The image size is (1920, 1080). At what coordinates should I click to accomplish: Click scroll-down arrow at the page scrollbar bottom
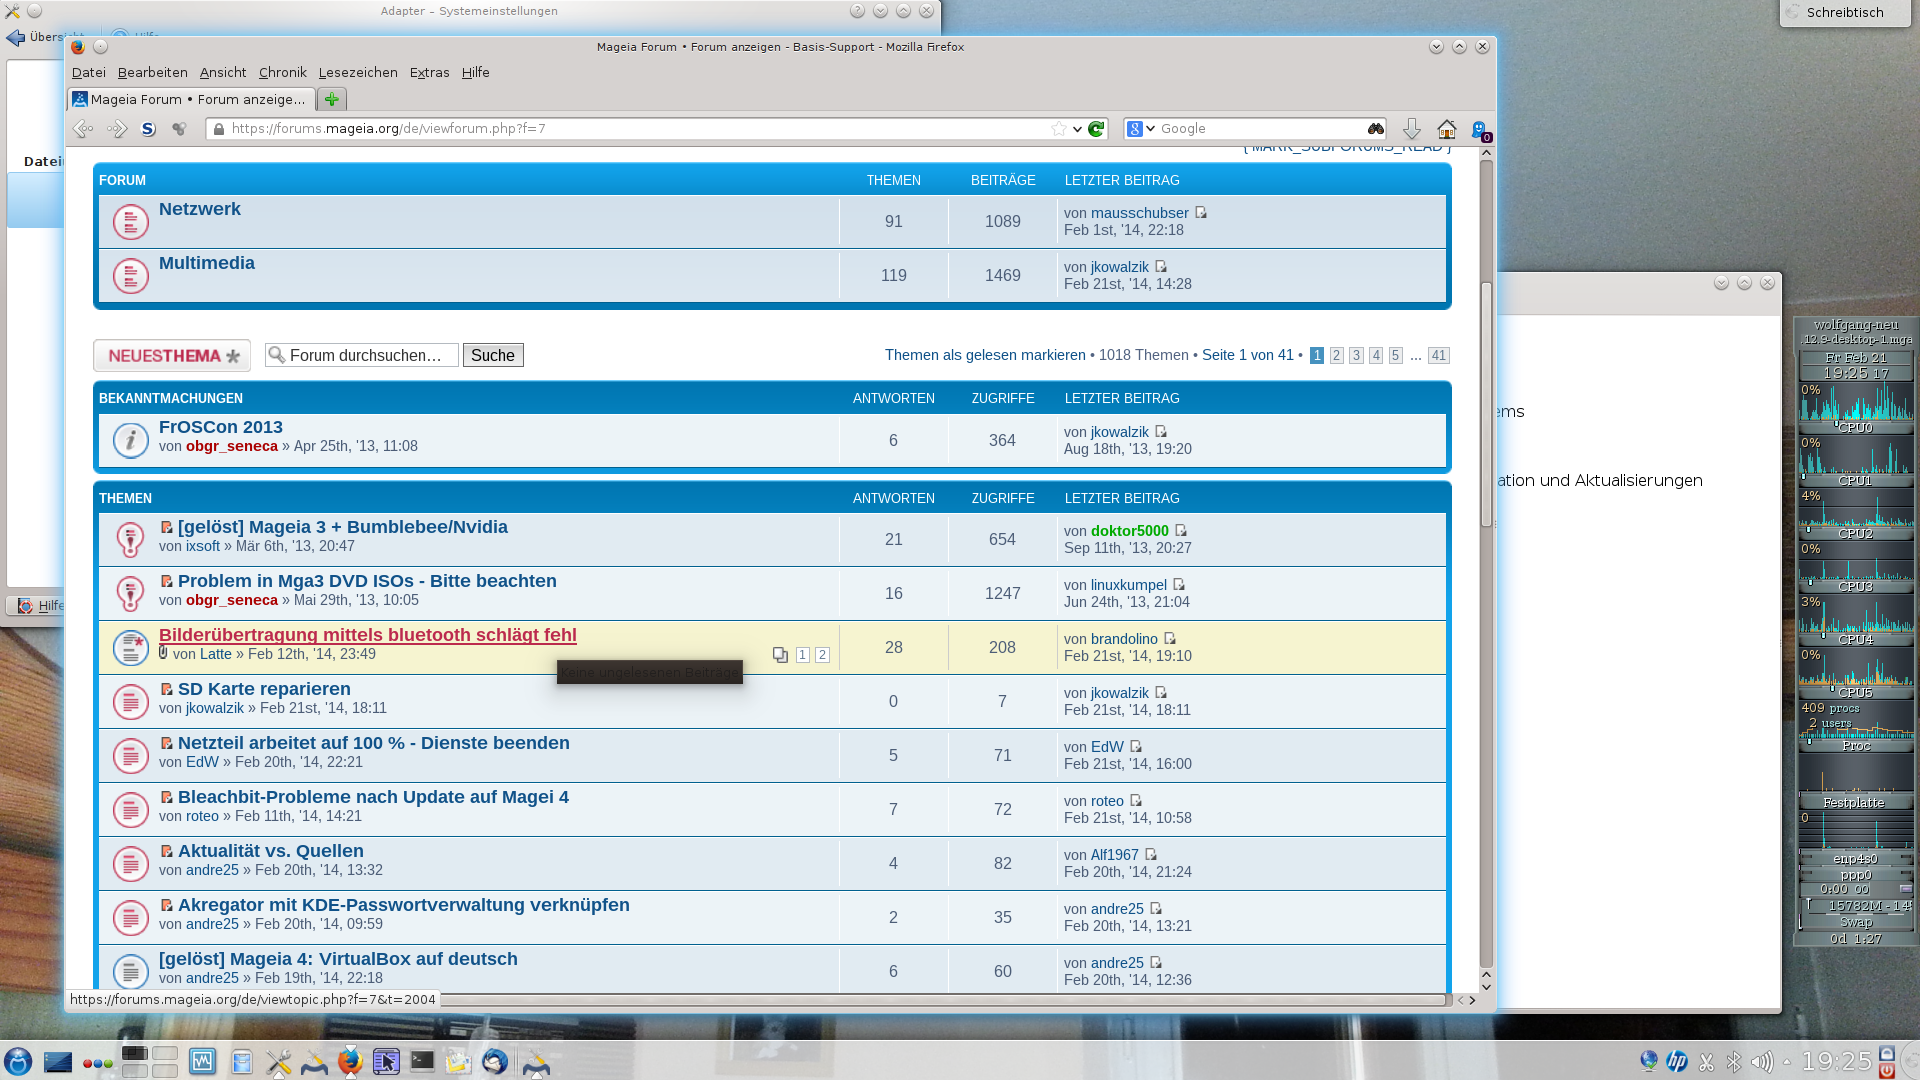click(x=1487, y=986)
